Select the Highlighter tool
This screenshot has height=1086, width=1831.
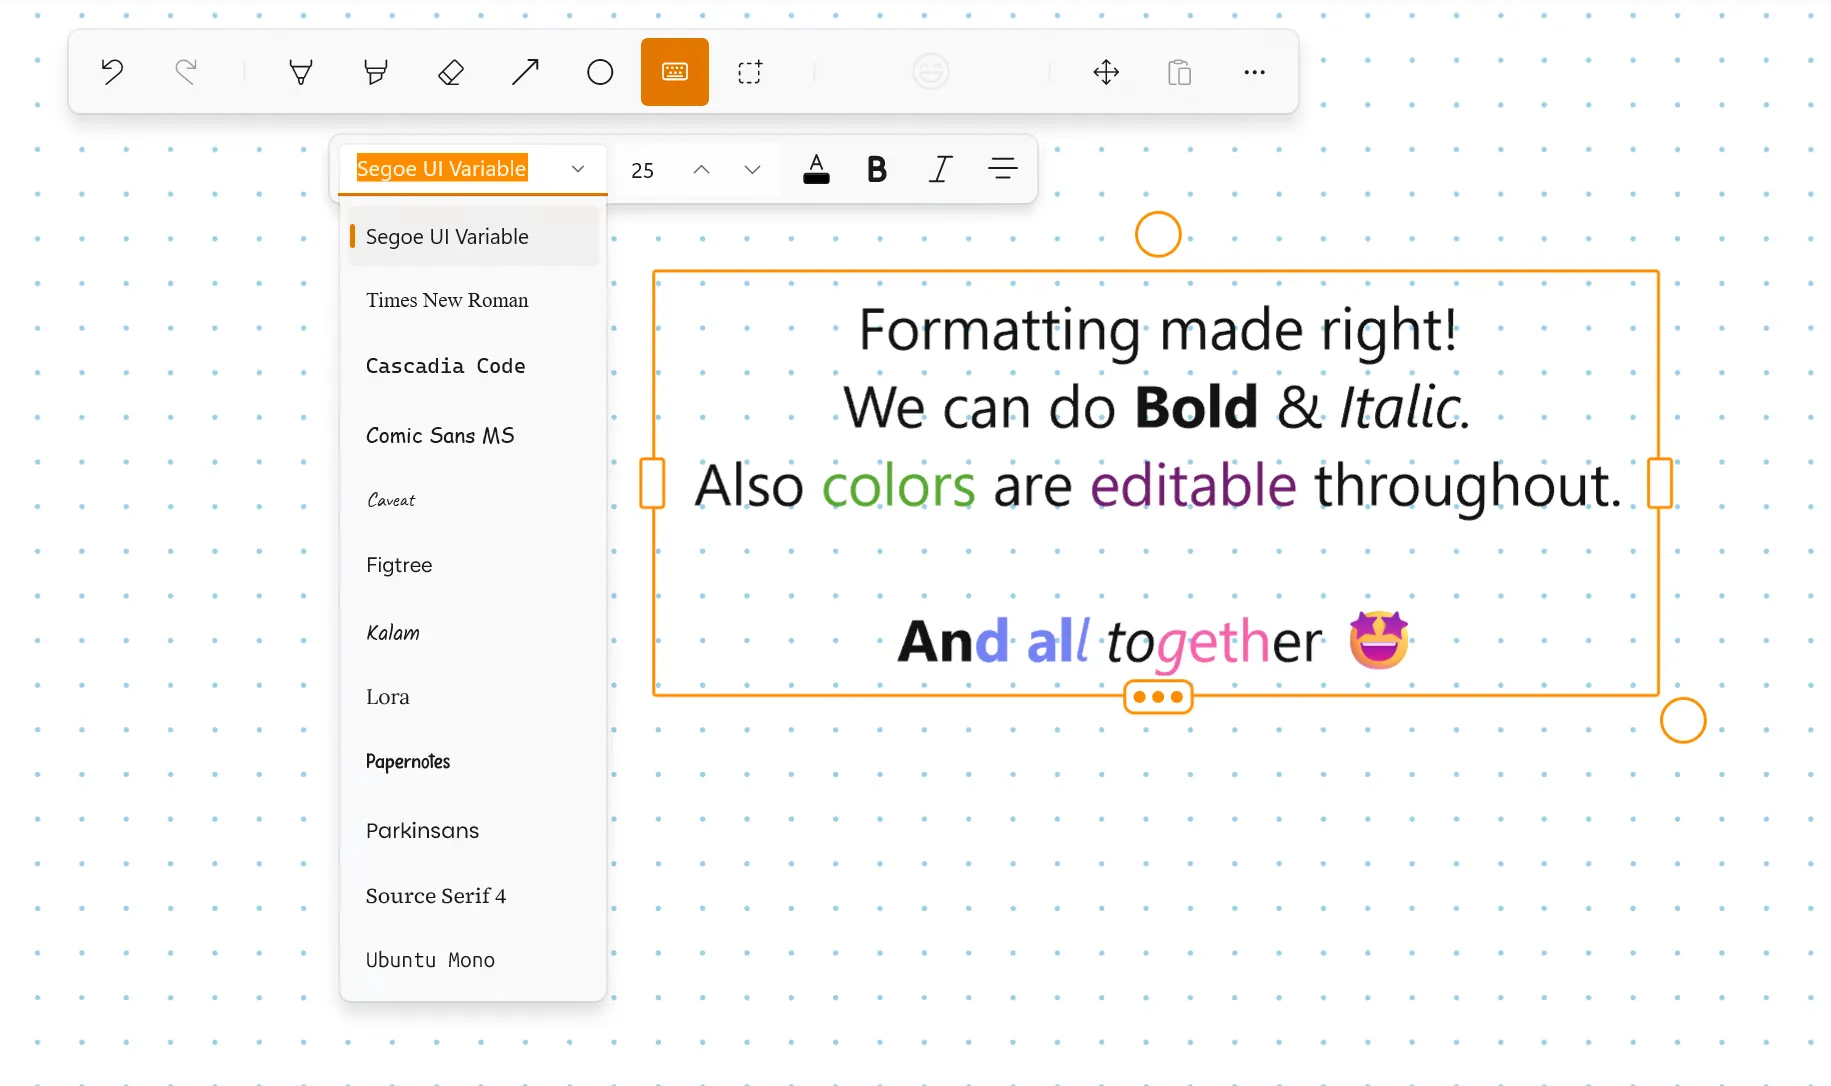[376, 72]
